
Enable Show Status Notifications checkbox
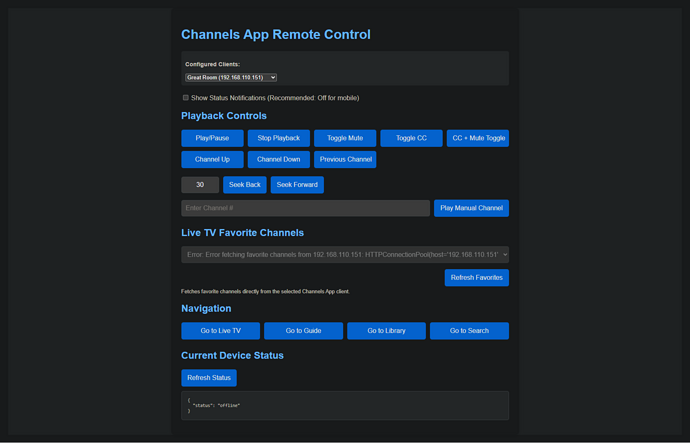[x=186, y=98]
